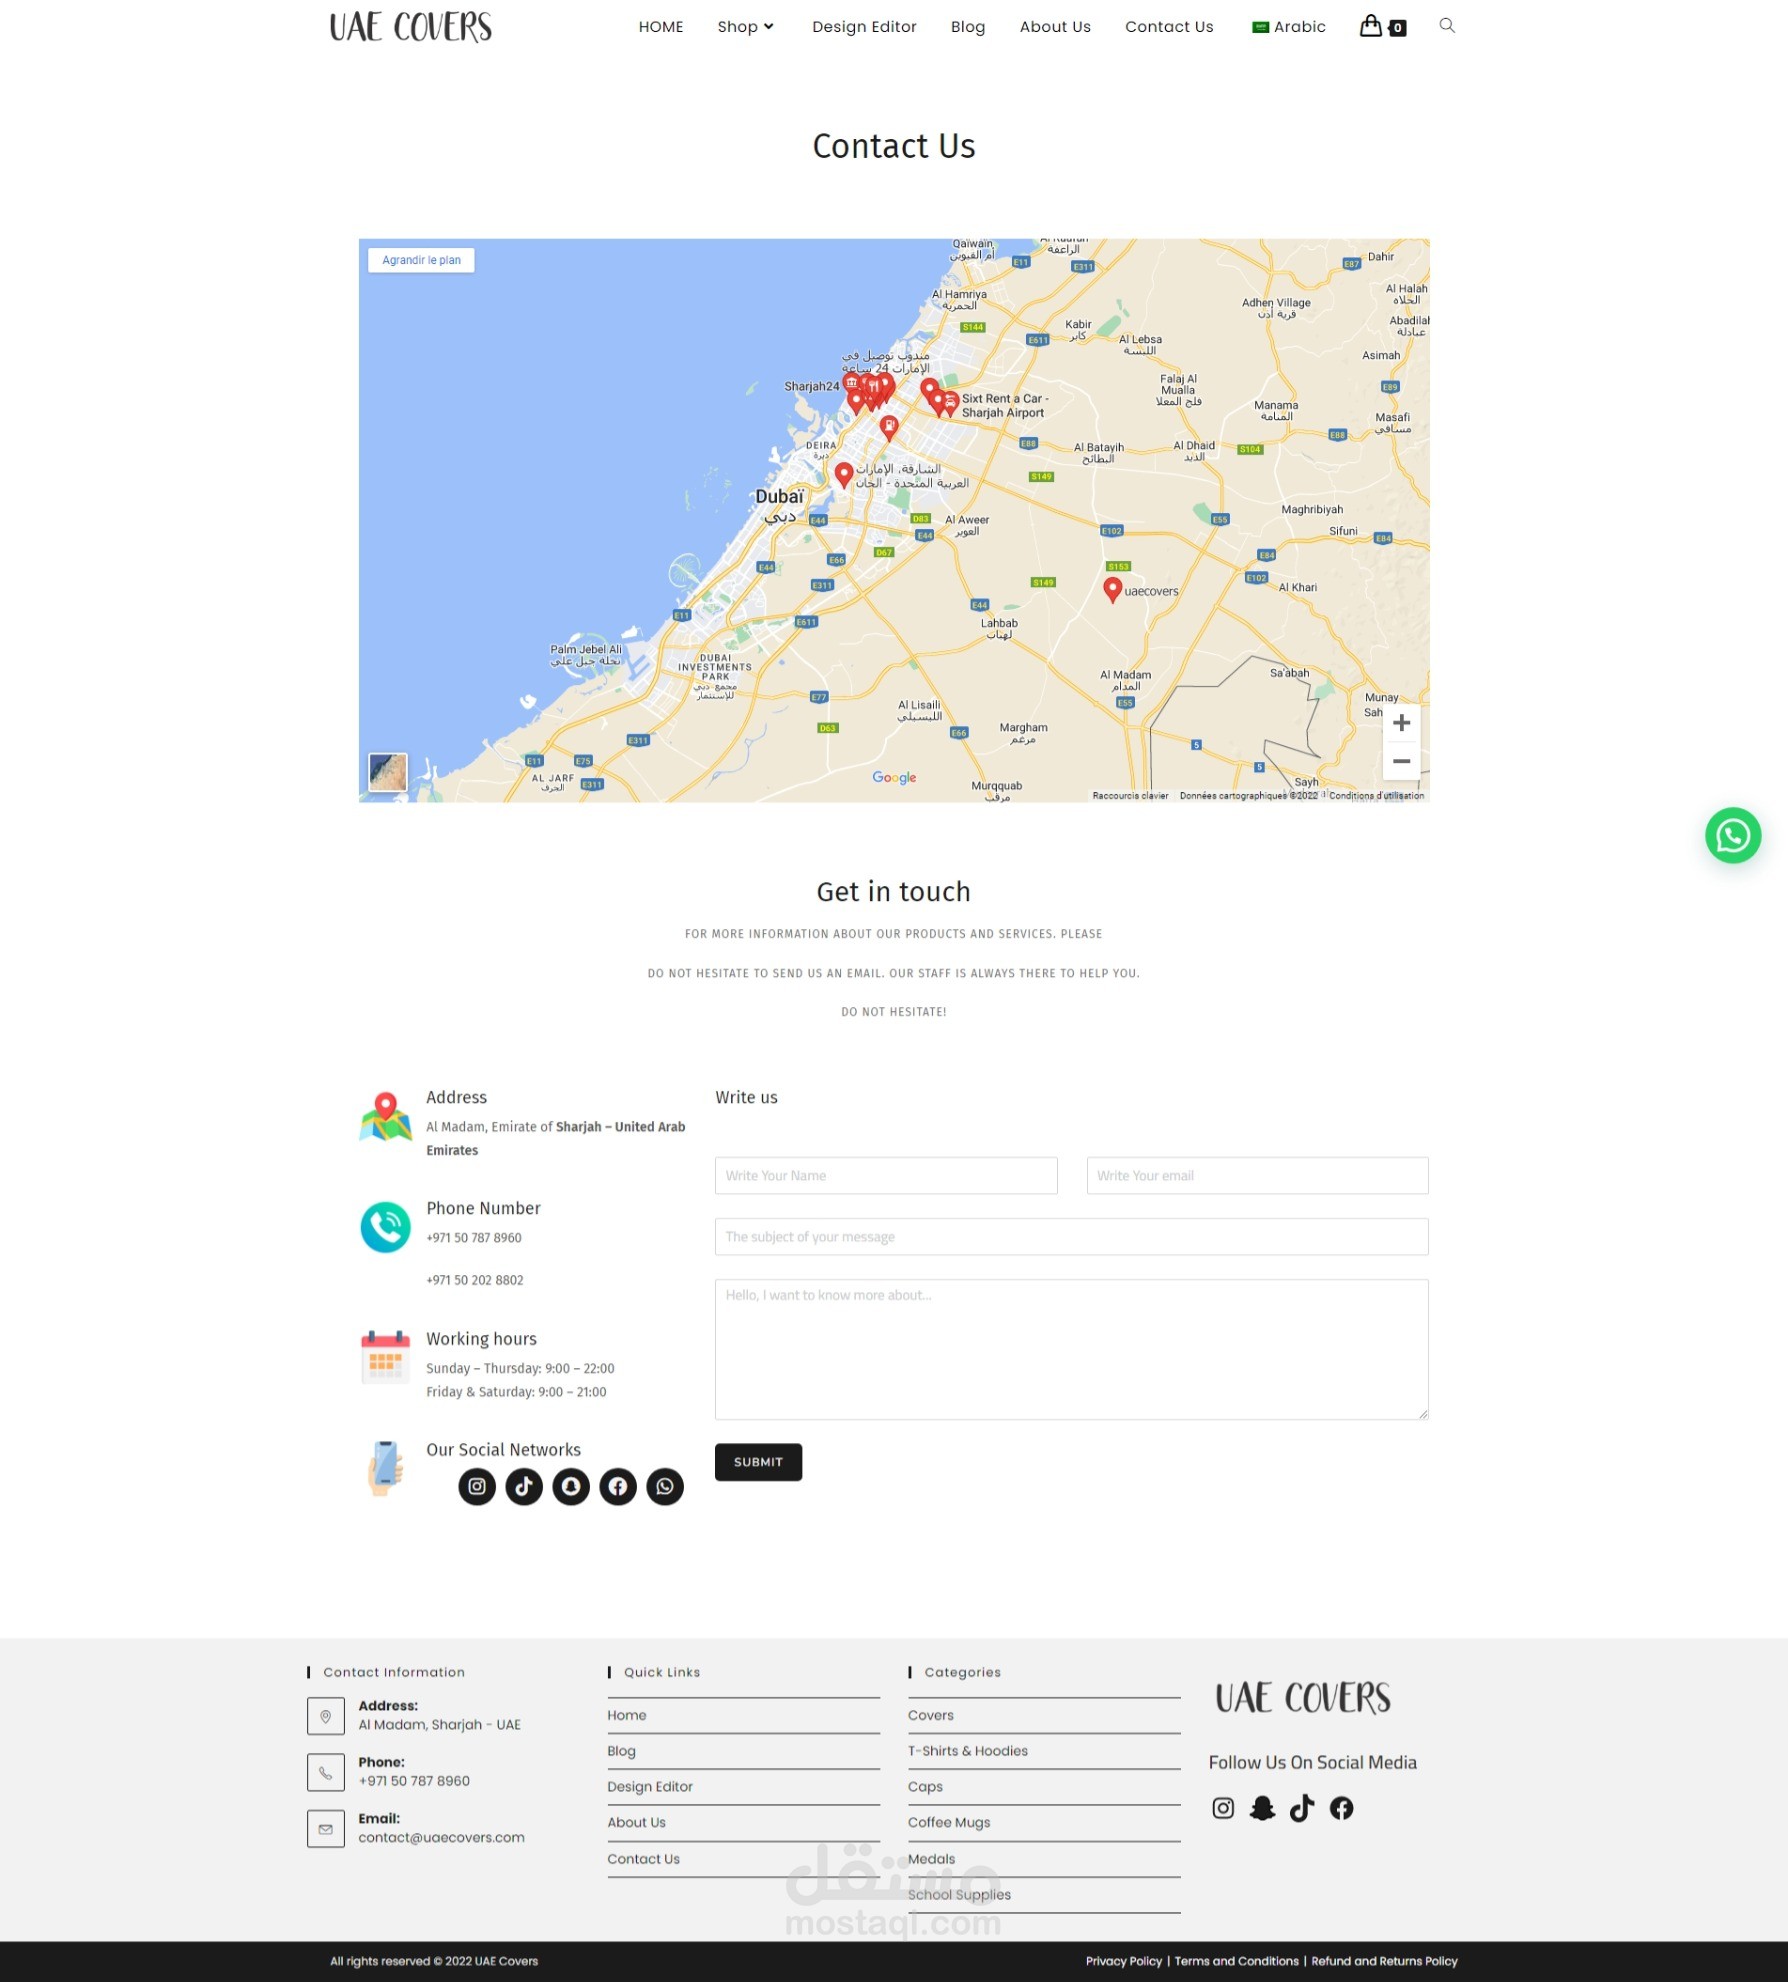Zoom in on the map
This screenshot has width=1788, height=1982.
[x=1401, y=723]
